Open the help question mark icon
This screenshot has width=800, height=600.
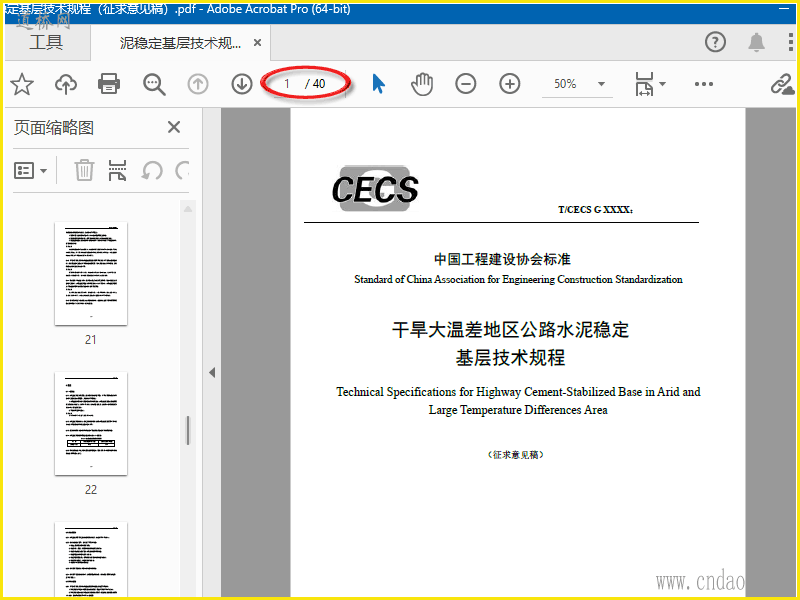(715, 42)
